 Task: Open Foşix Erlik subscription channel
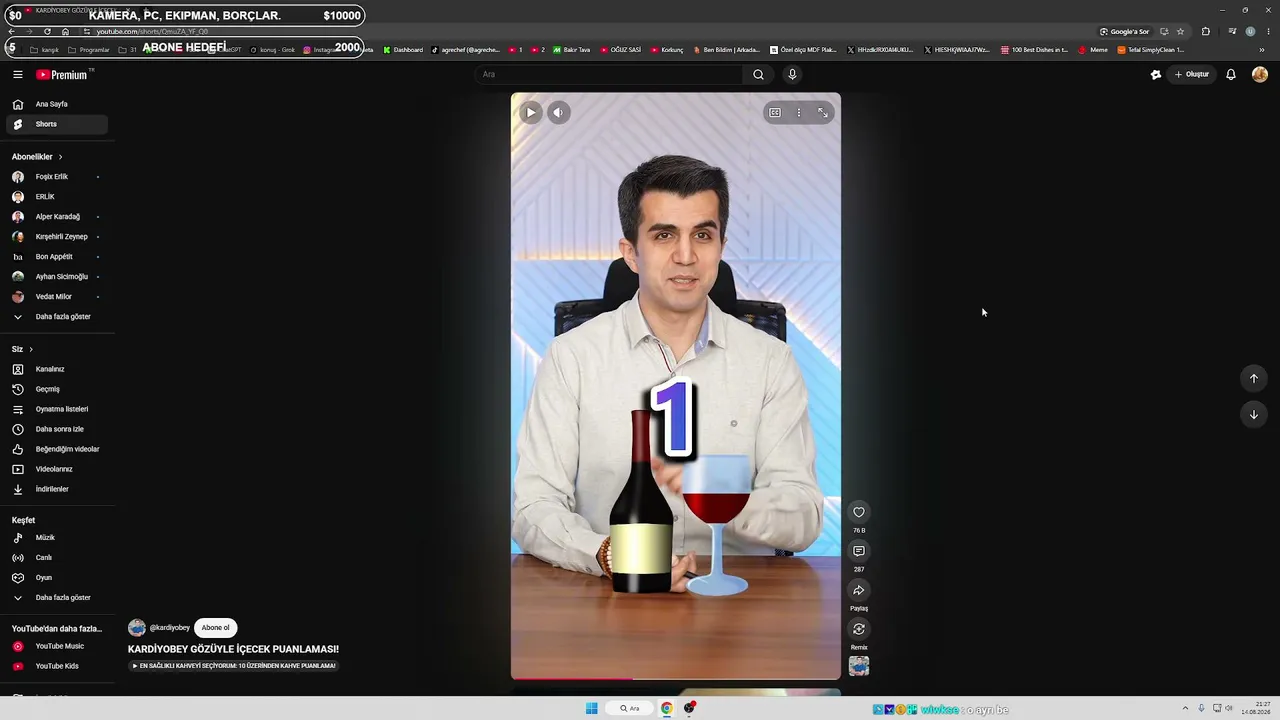(56, 177)
